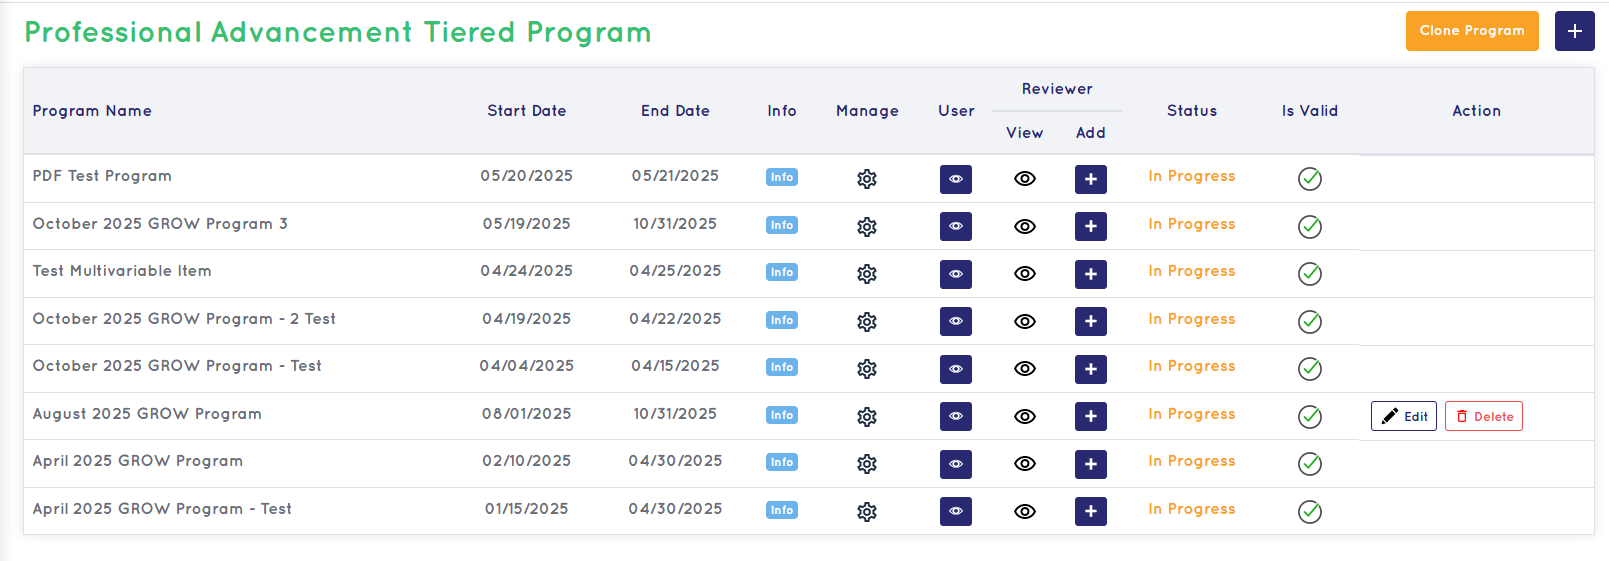The height and width of the screenshot is (561, 1609).
Task: Click start date 08/01/2025
Action: tap(527, 414)
